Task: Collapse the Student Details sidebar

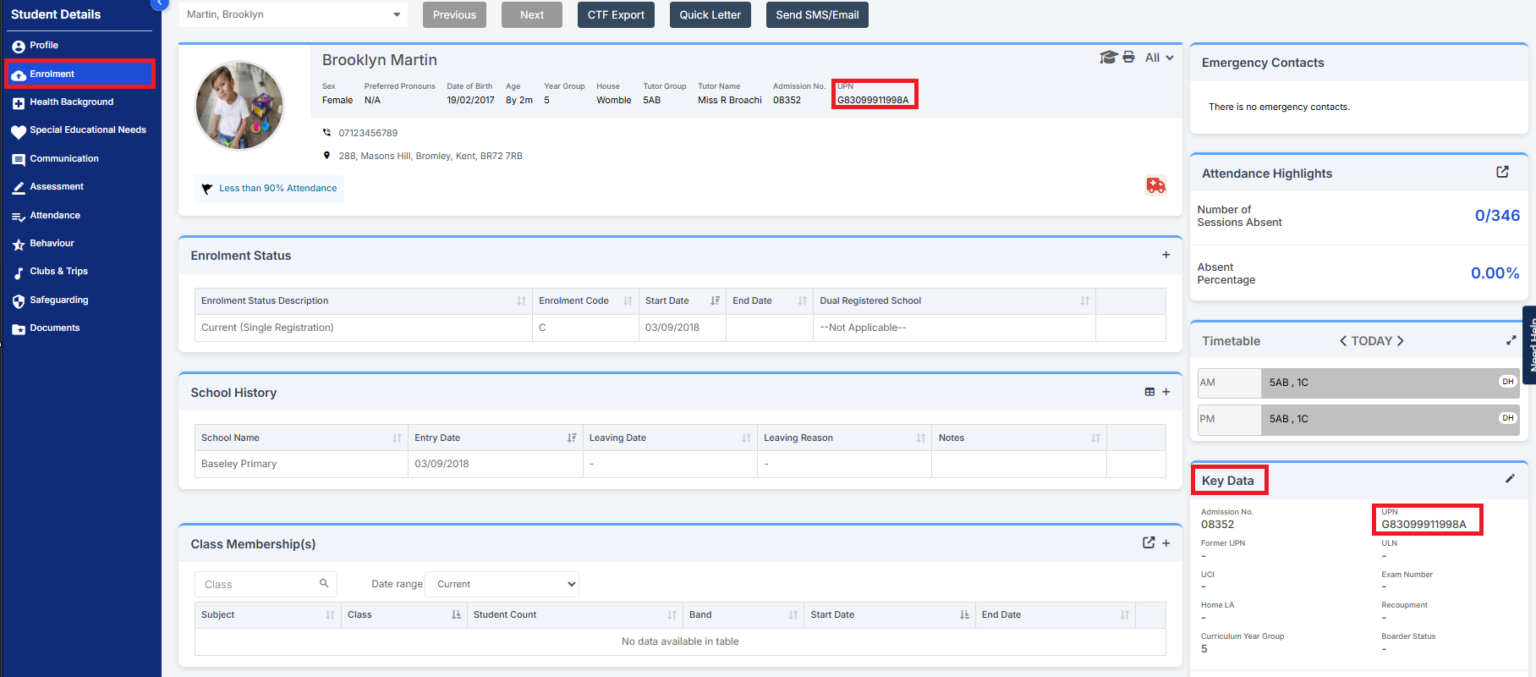Action: [158, 4]
